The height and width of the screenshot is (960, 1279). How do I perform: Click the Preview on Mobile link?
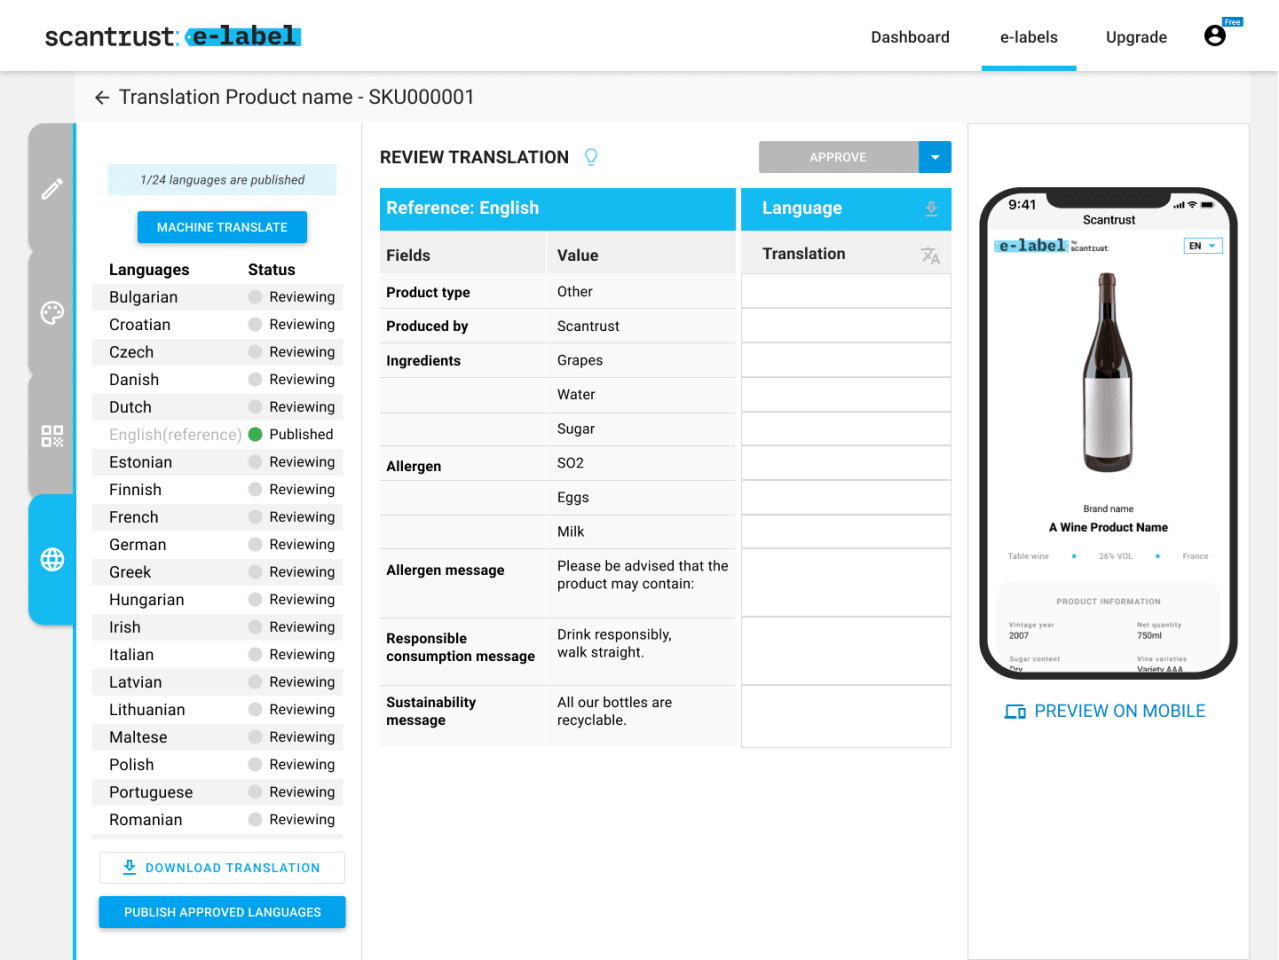1105,711
